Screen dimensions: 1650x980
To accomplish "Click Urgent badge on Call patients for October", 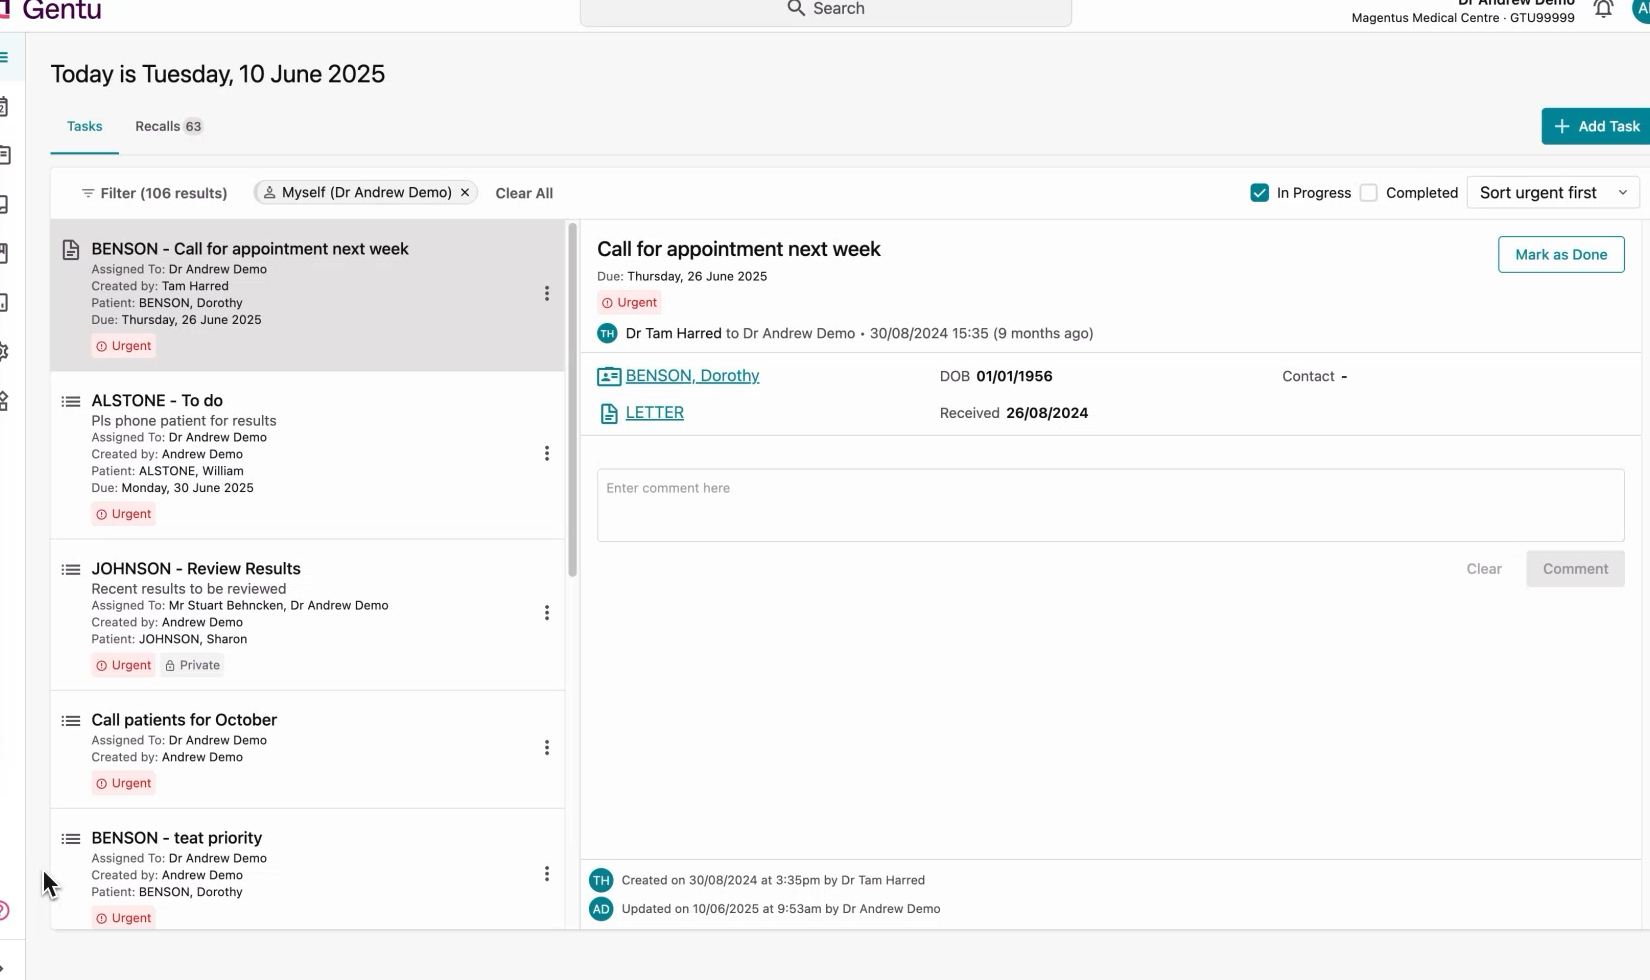I will pos(124,783).
